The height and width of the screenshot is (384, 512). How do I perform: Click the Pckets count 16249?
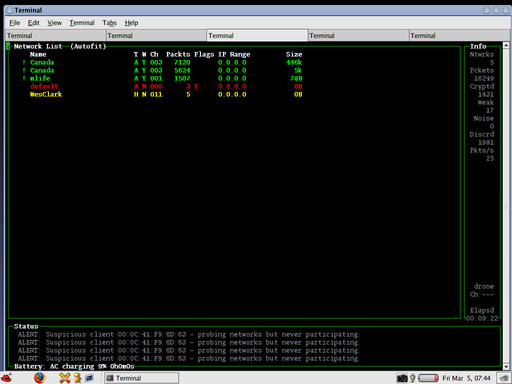coord(484,78)
